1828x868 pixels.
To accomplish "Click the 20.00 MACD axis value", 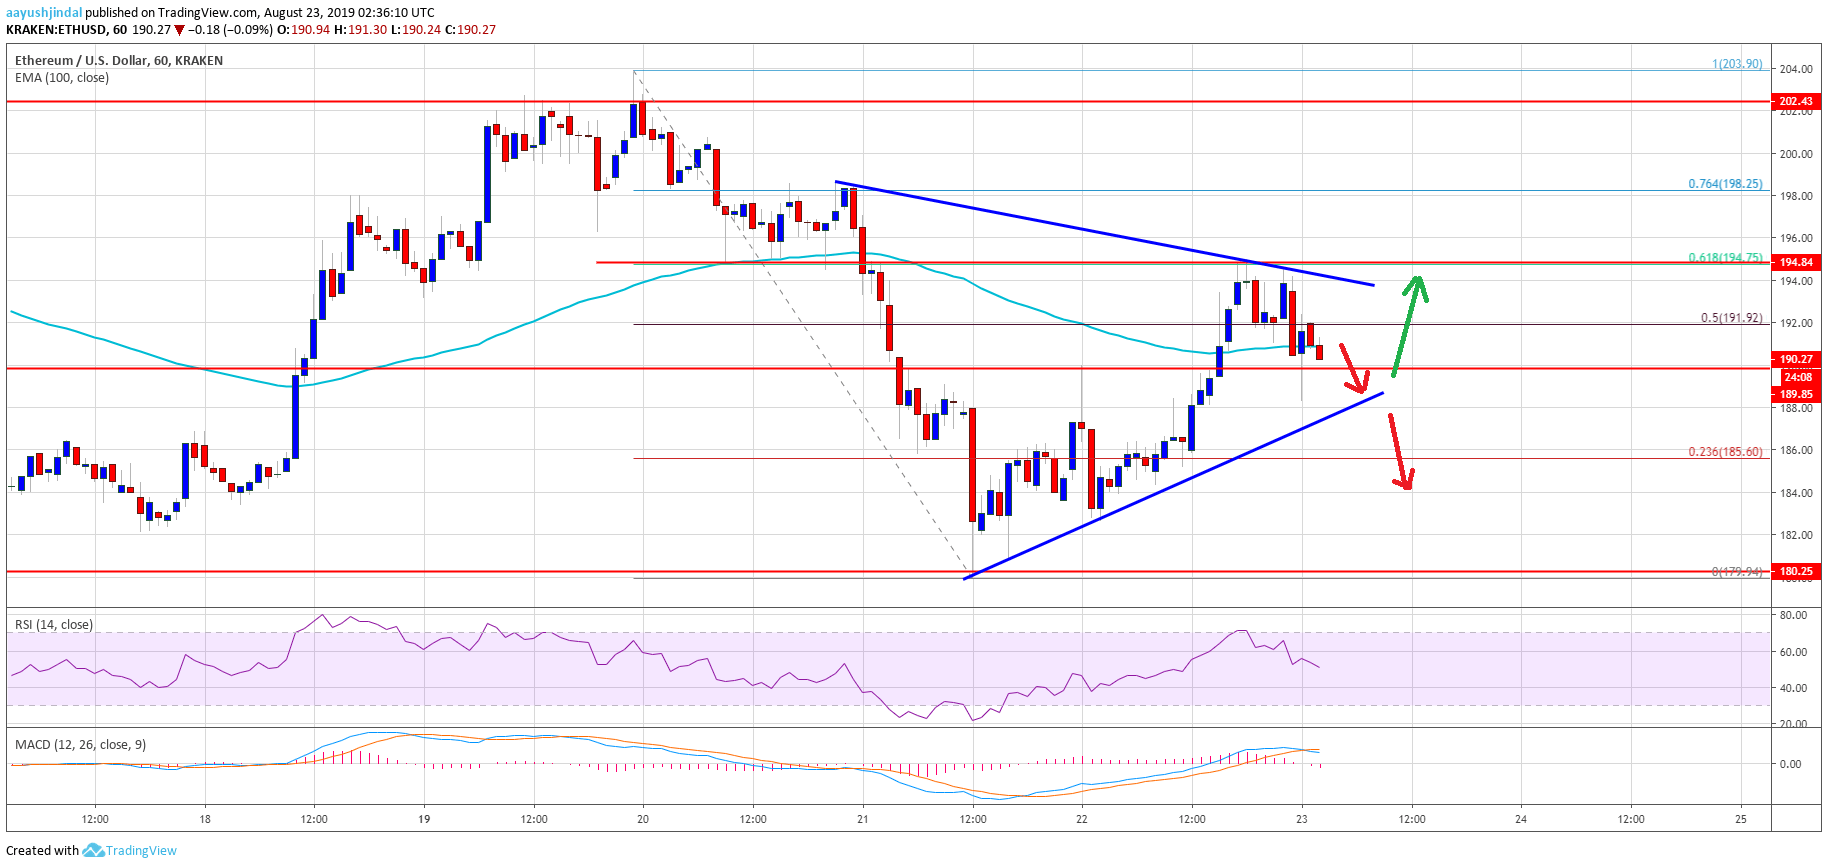I will click(1794, 724).
